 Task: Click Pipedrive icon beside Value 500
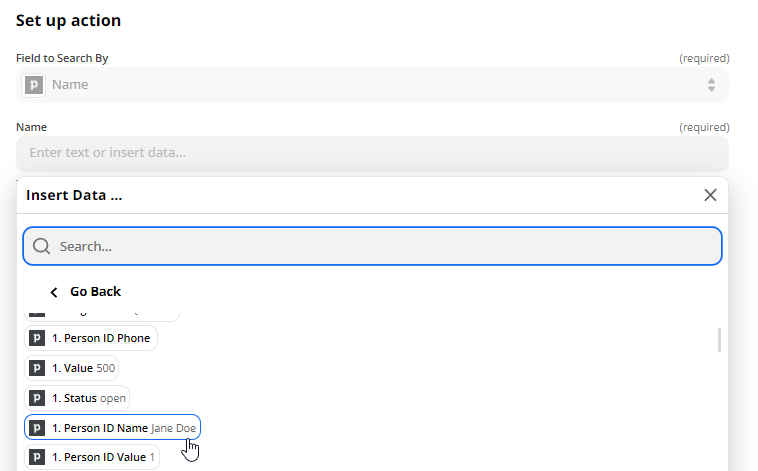pos(37,368)
